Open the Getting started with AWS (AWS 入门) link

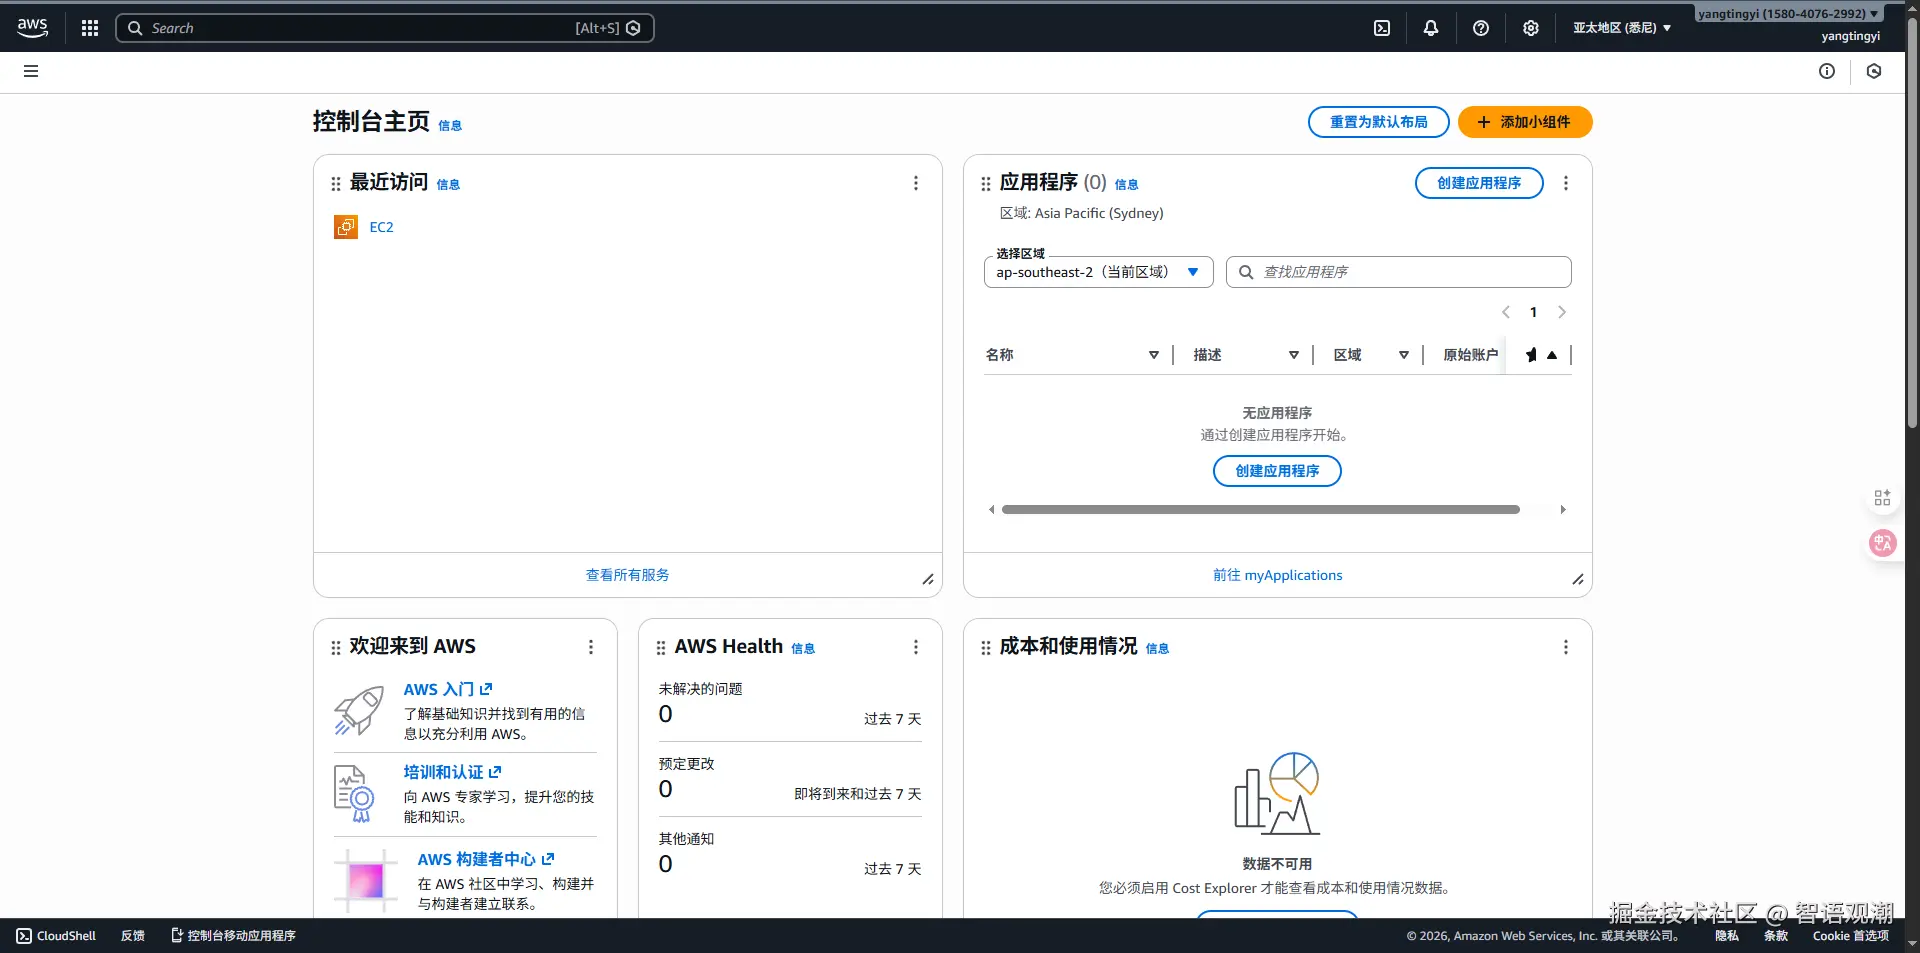[x=448, y=689]
